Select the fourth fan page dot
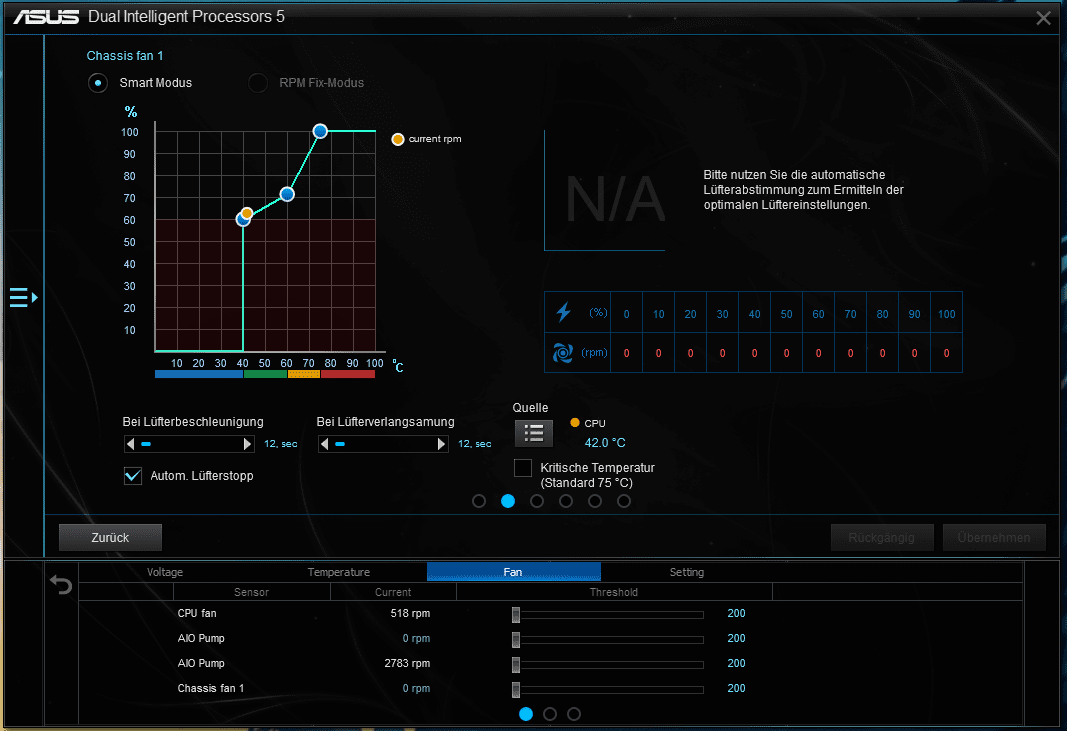1067x731 pixels. coord(565,501)
